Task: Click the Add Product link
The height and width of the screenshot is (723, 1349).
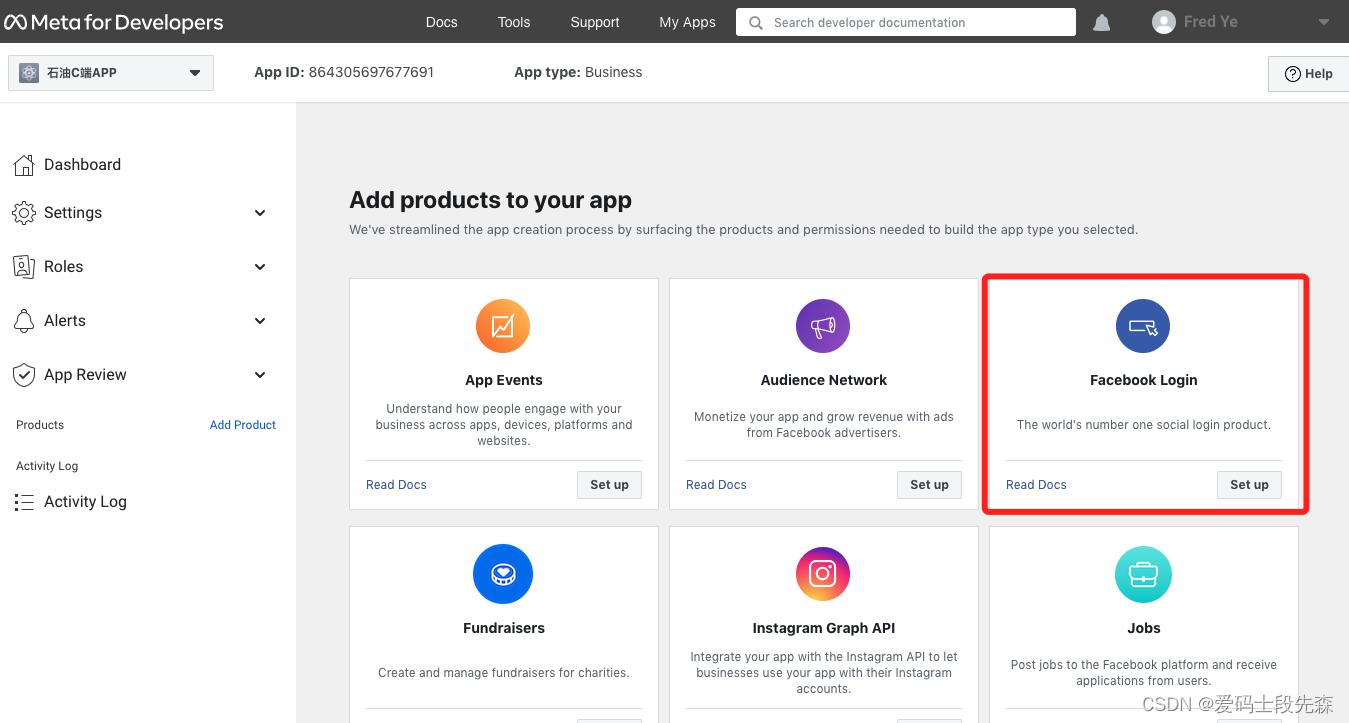Action: click(243, 425)
